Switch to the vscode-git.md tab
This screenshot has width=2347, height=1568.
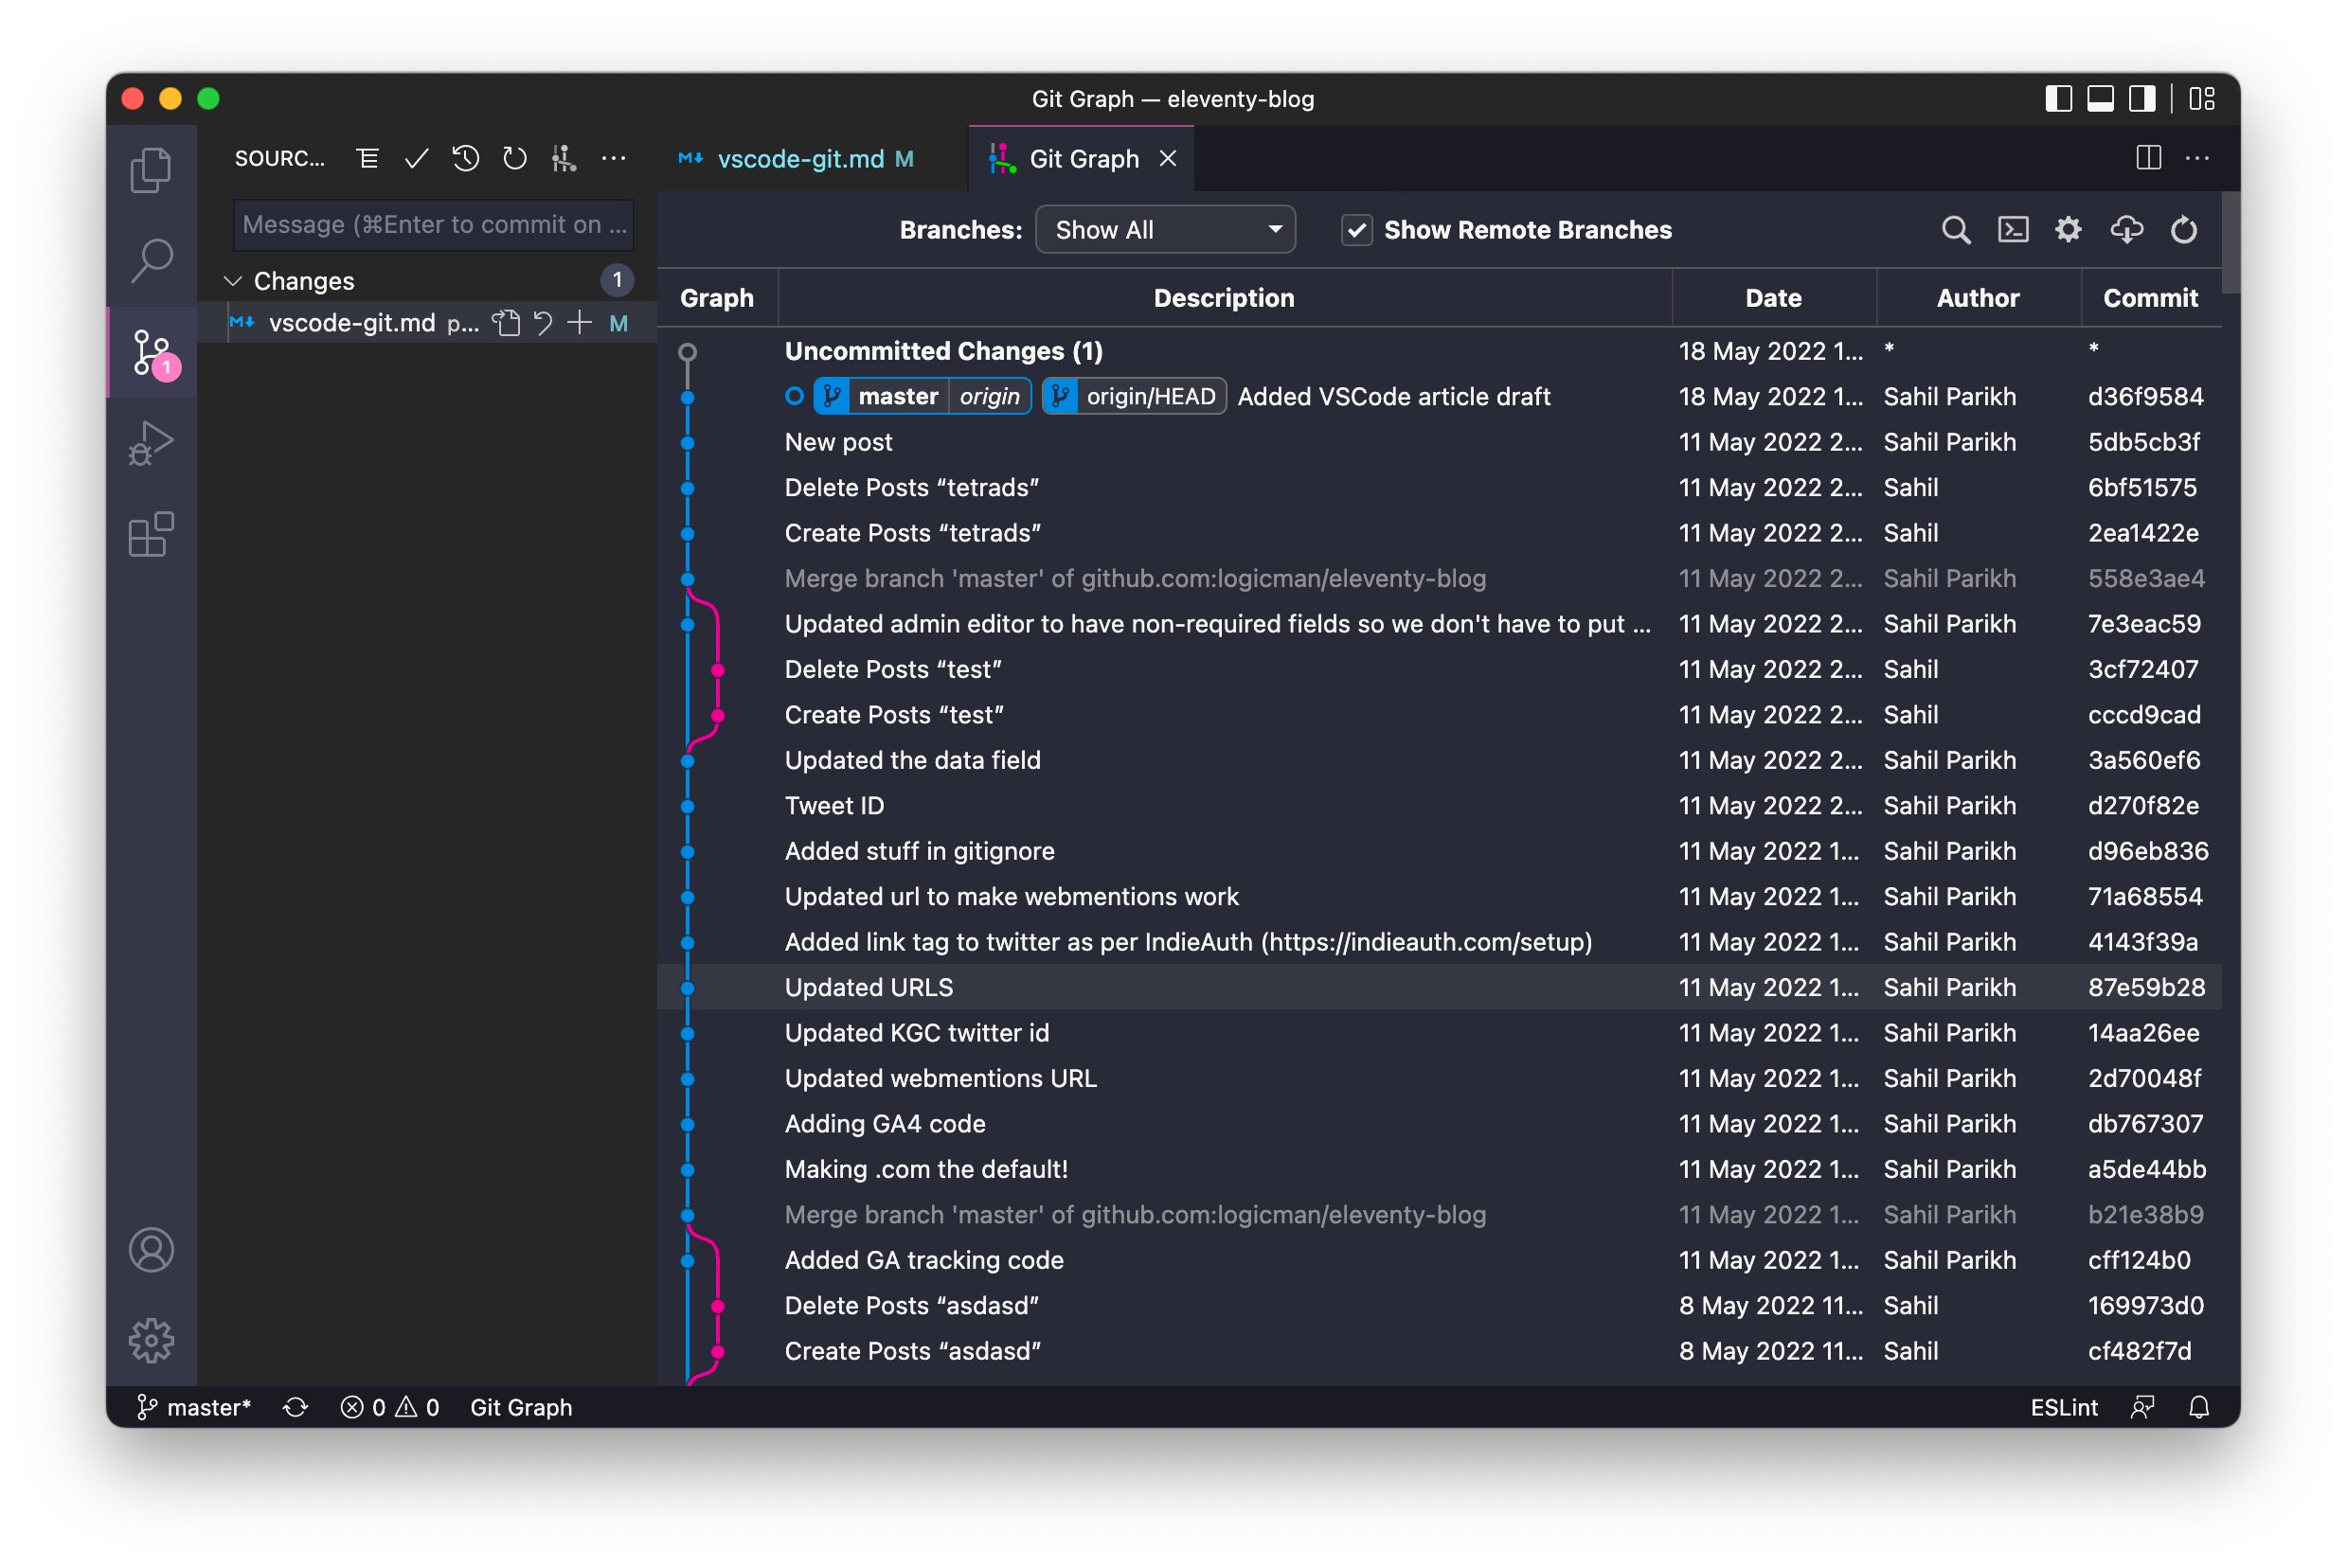(x=800, y=159)
